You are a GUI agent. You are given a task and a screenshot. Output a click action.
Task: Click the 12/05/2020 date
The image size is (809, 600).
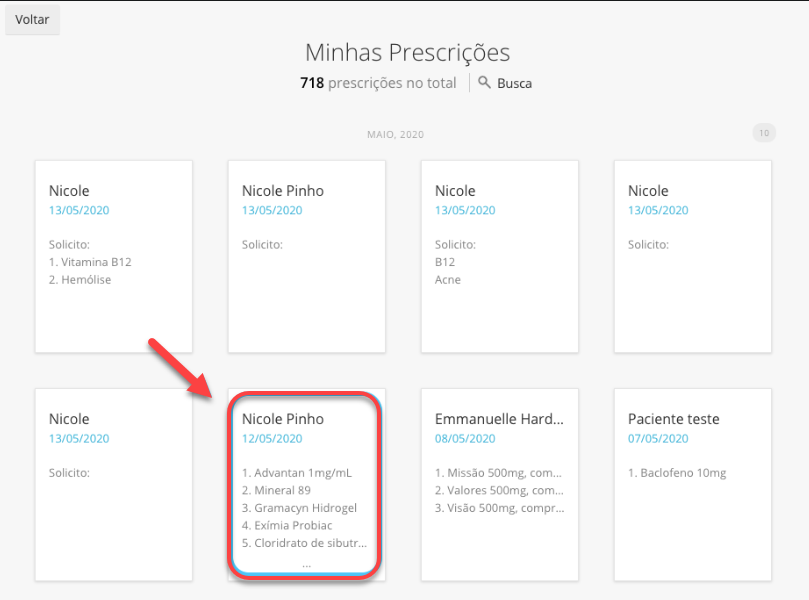pos(272,438)
